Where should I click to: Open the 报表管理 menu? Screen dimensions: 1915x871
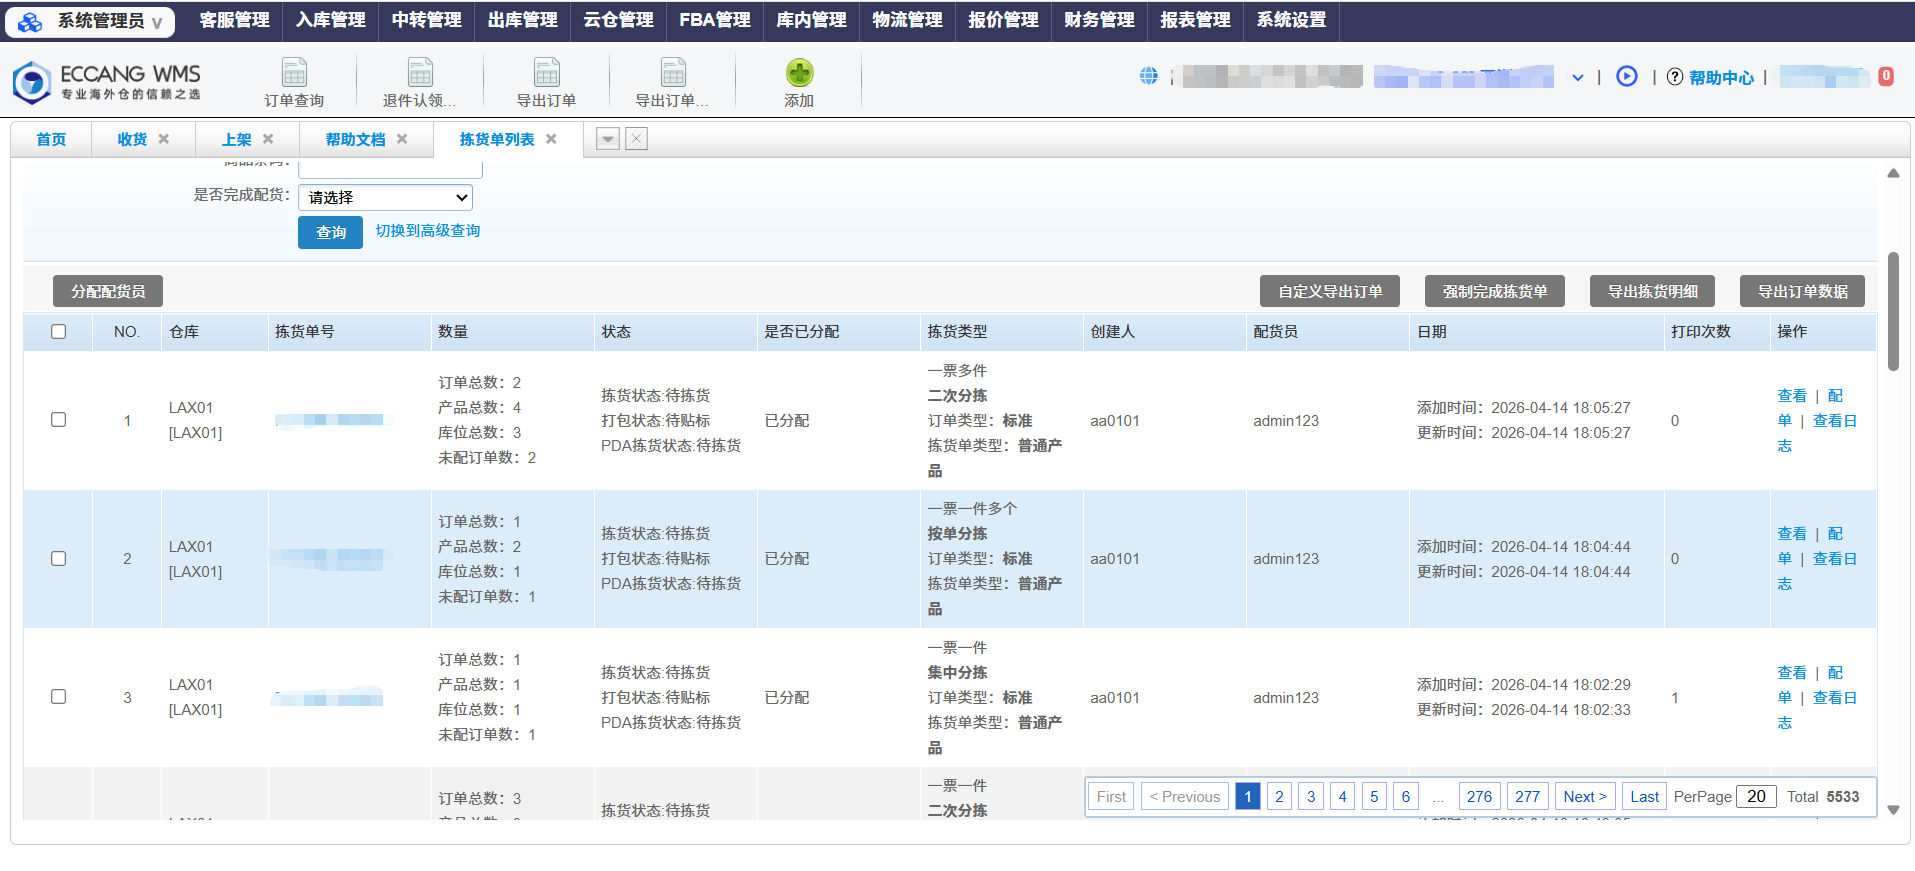click(x=1195, y=20)
